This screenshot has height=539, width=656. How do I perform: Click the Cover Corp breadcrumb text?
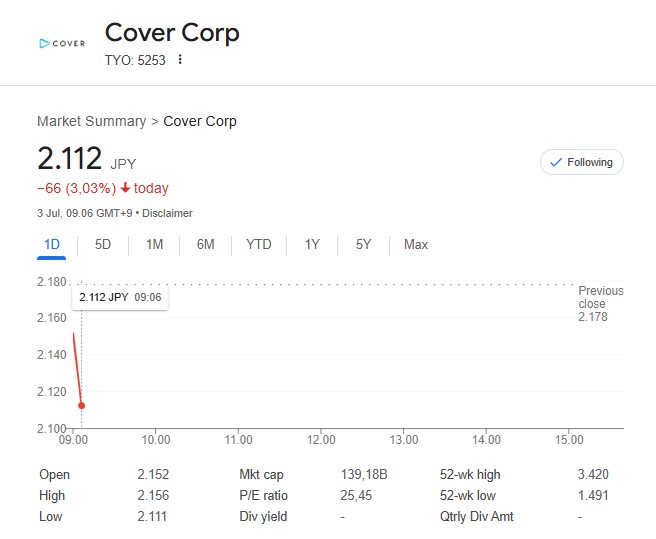point(200,121)
